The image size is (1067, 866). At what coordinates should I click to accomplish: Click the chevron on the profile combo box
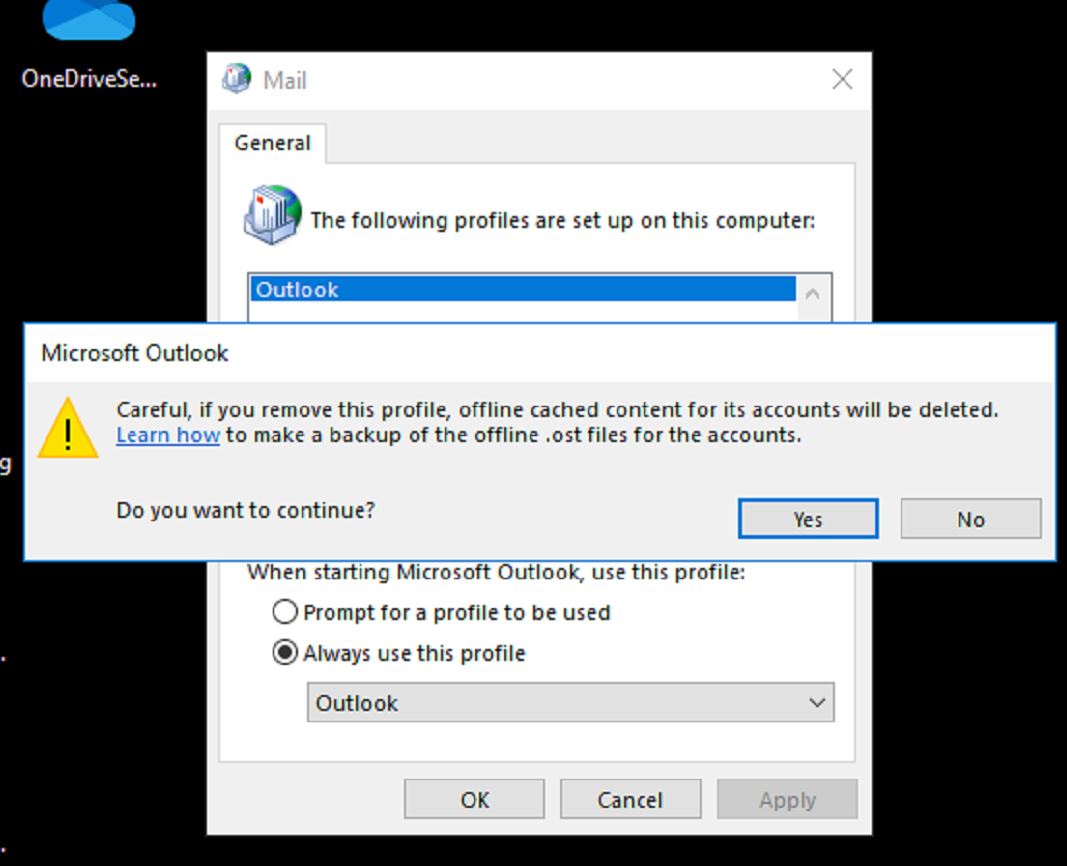pyautogui.click(x=816, y=702)
